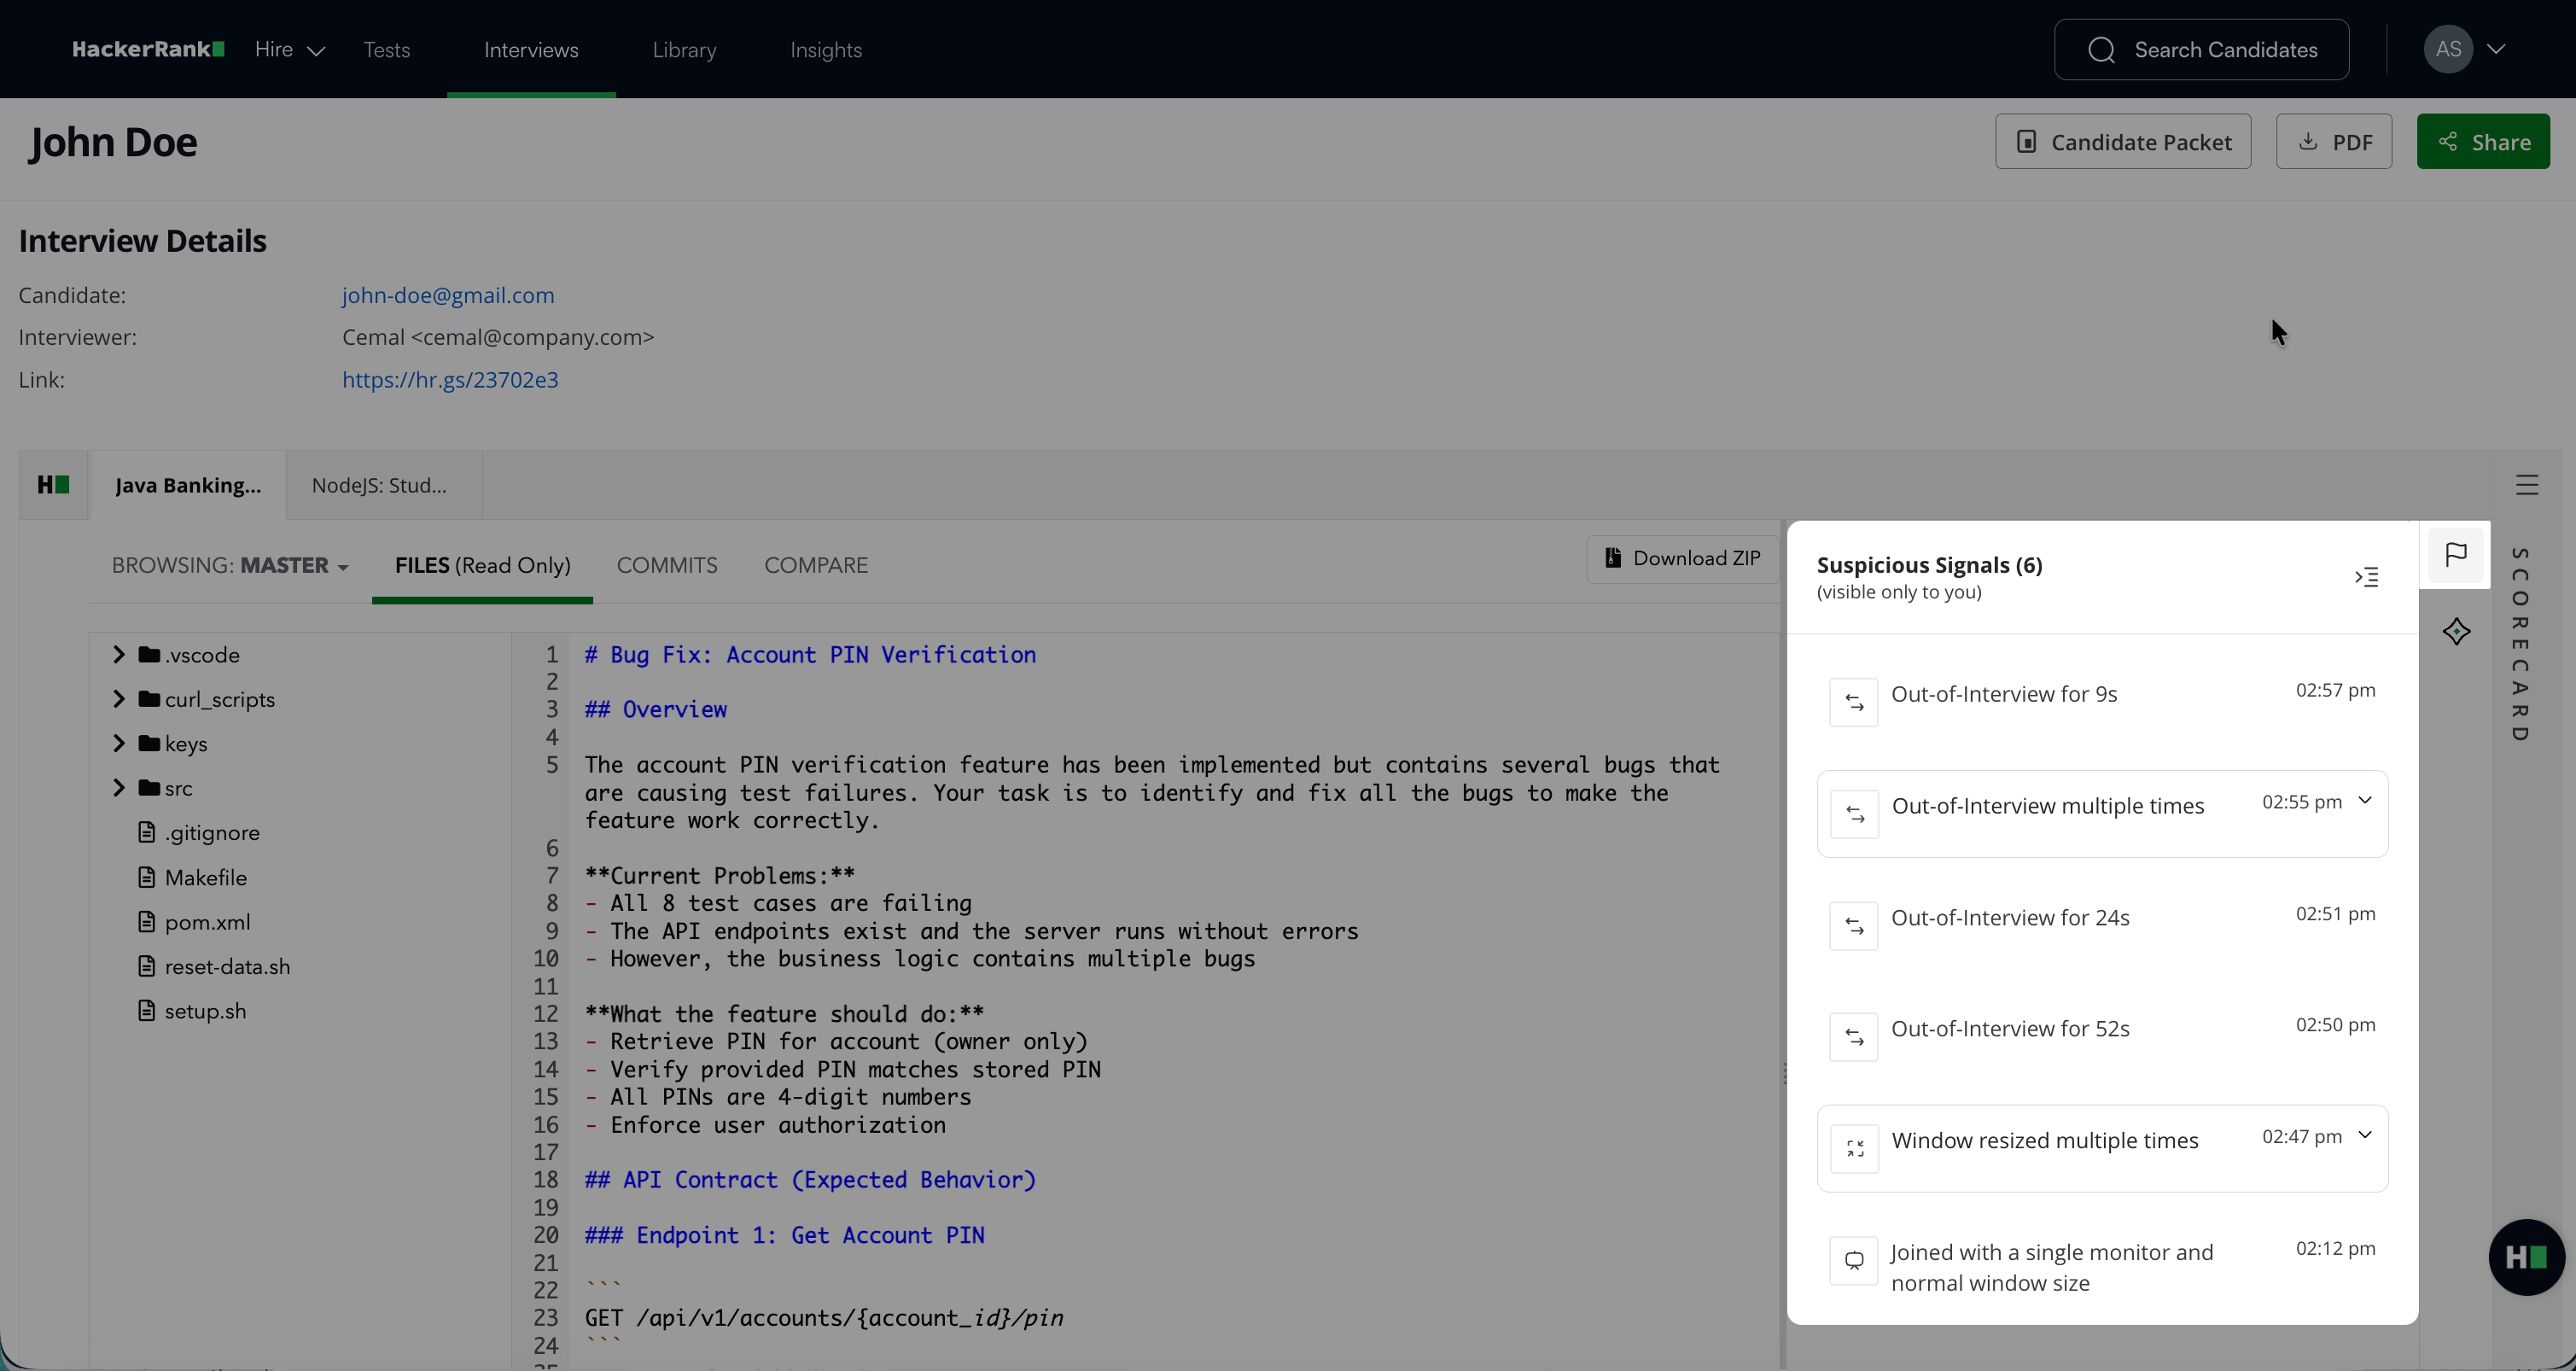Expand the curl_scripts folder
Screen dimensions: 2576x1371
119,698
